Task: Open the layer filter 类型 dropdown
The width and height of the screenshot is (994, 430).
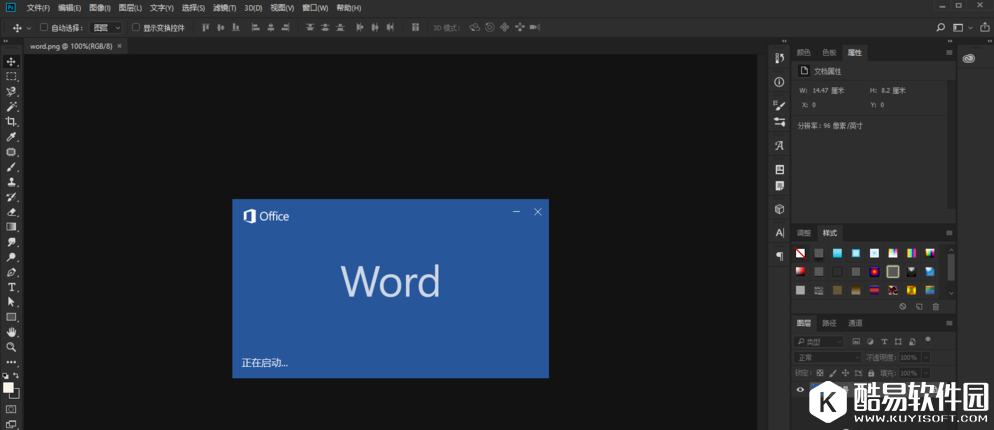Action: [820, 342]
